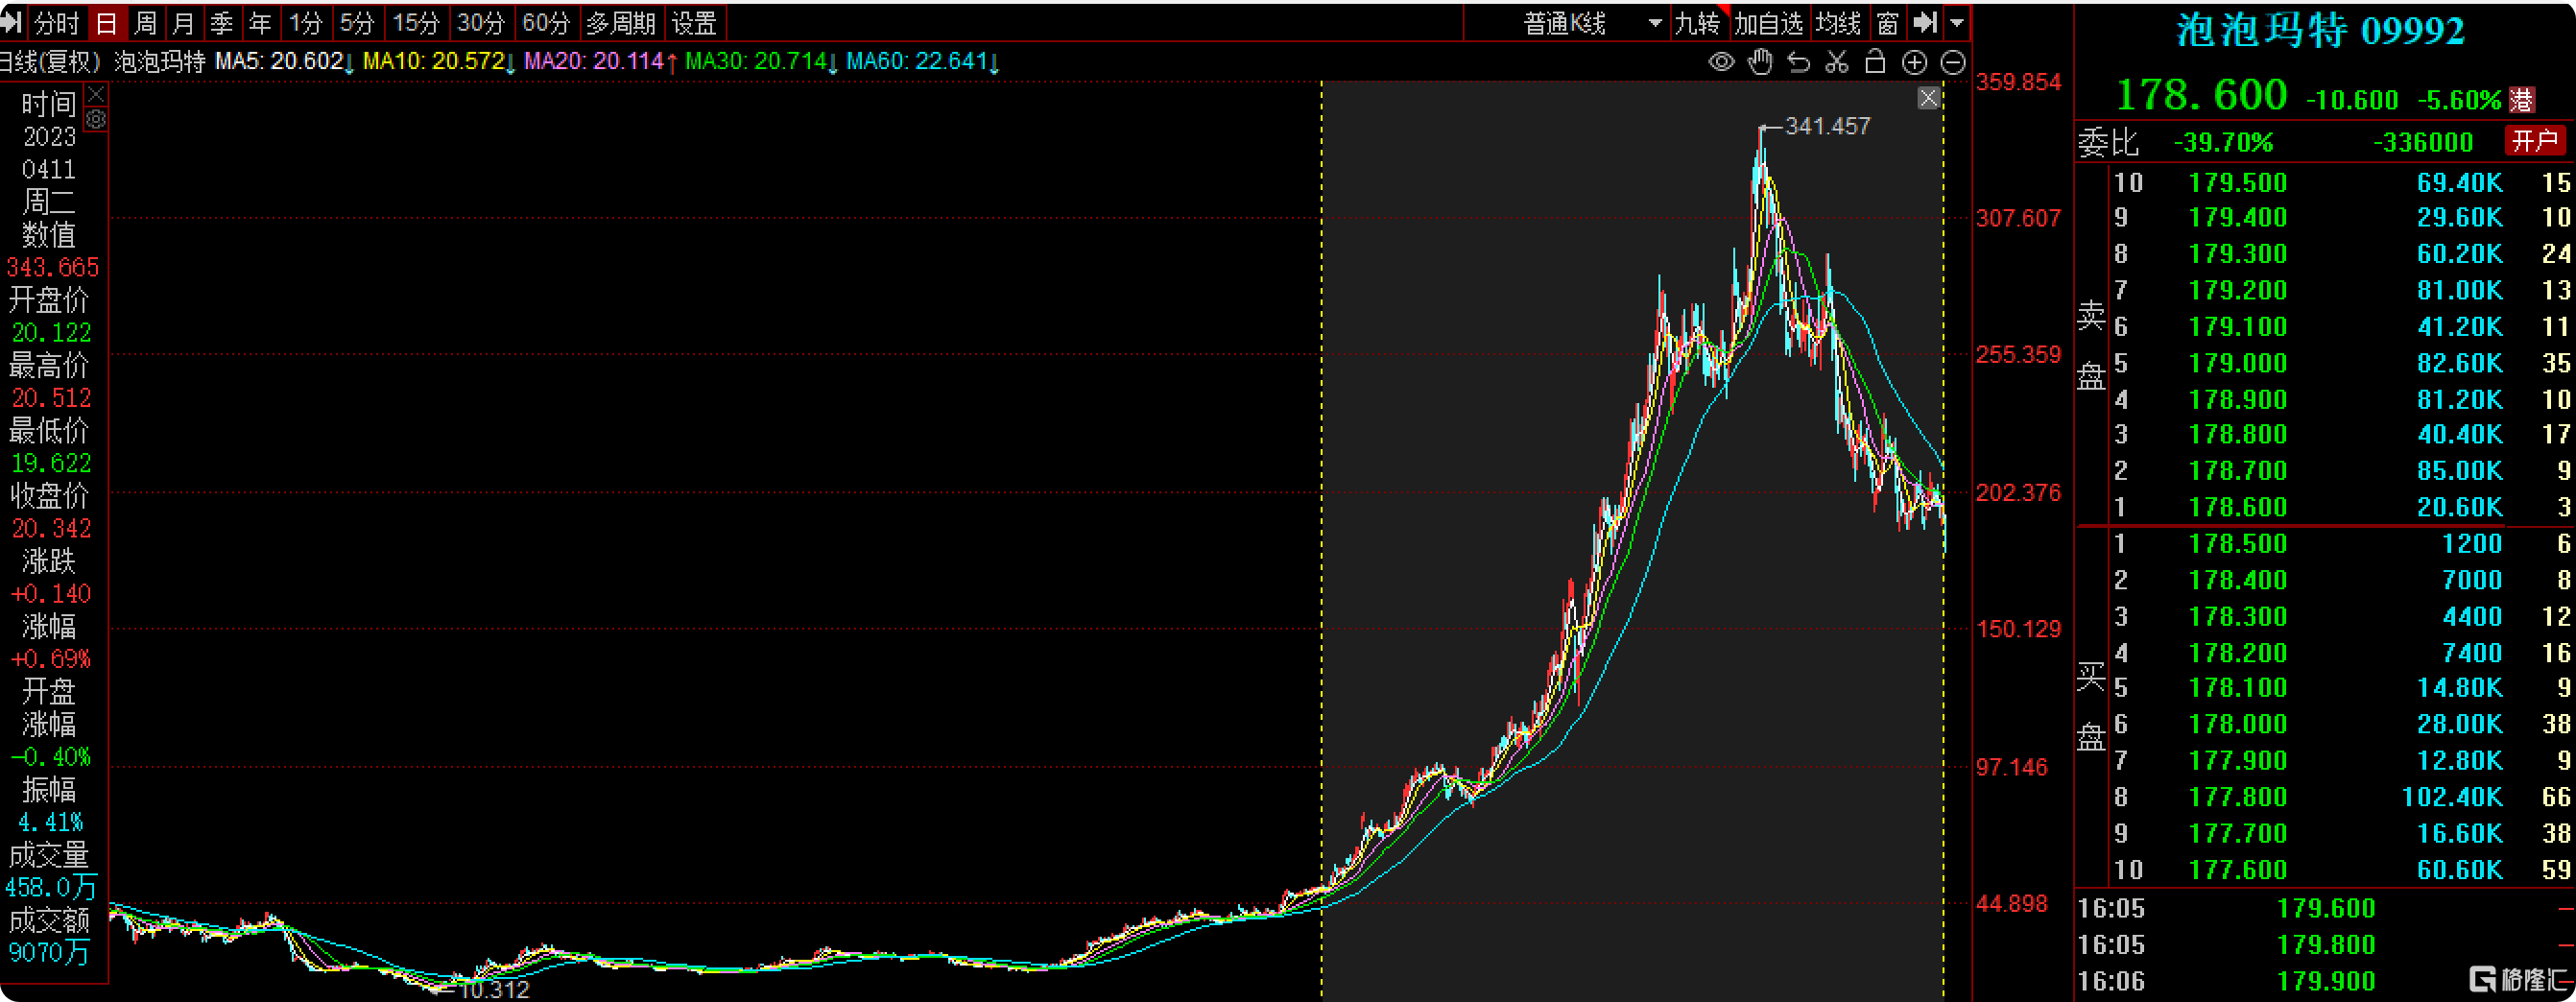Screen dimensions: 2576x1002
Task: Expand the top-right toolbar dropdown arrow
Action: (x=1957, y=22)
